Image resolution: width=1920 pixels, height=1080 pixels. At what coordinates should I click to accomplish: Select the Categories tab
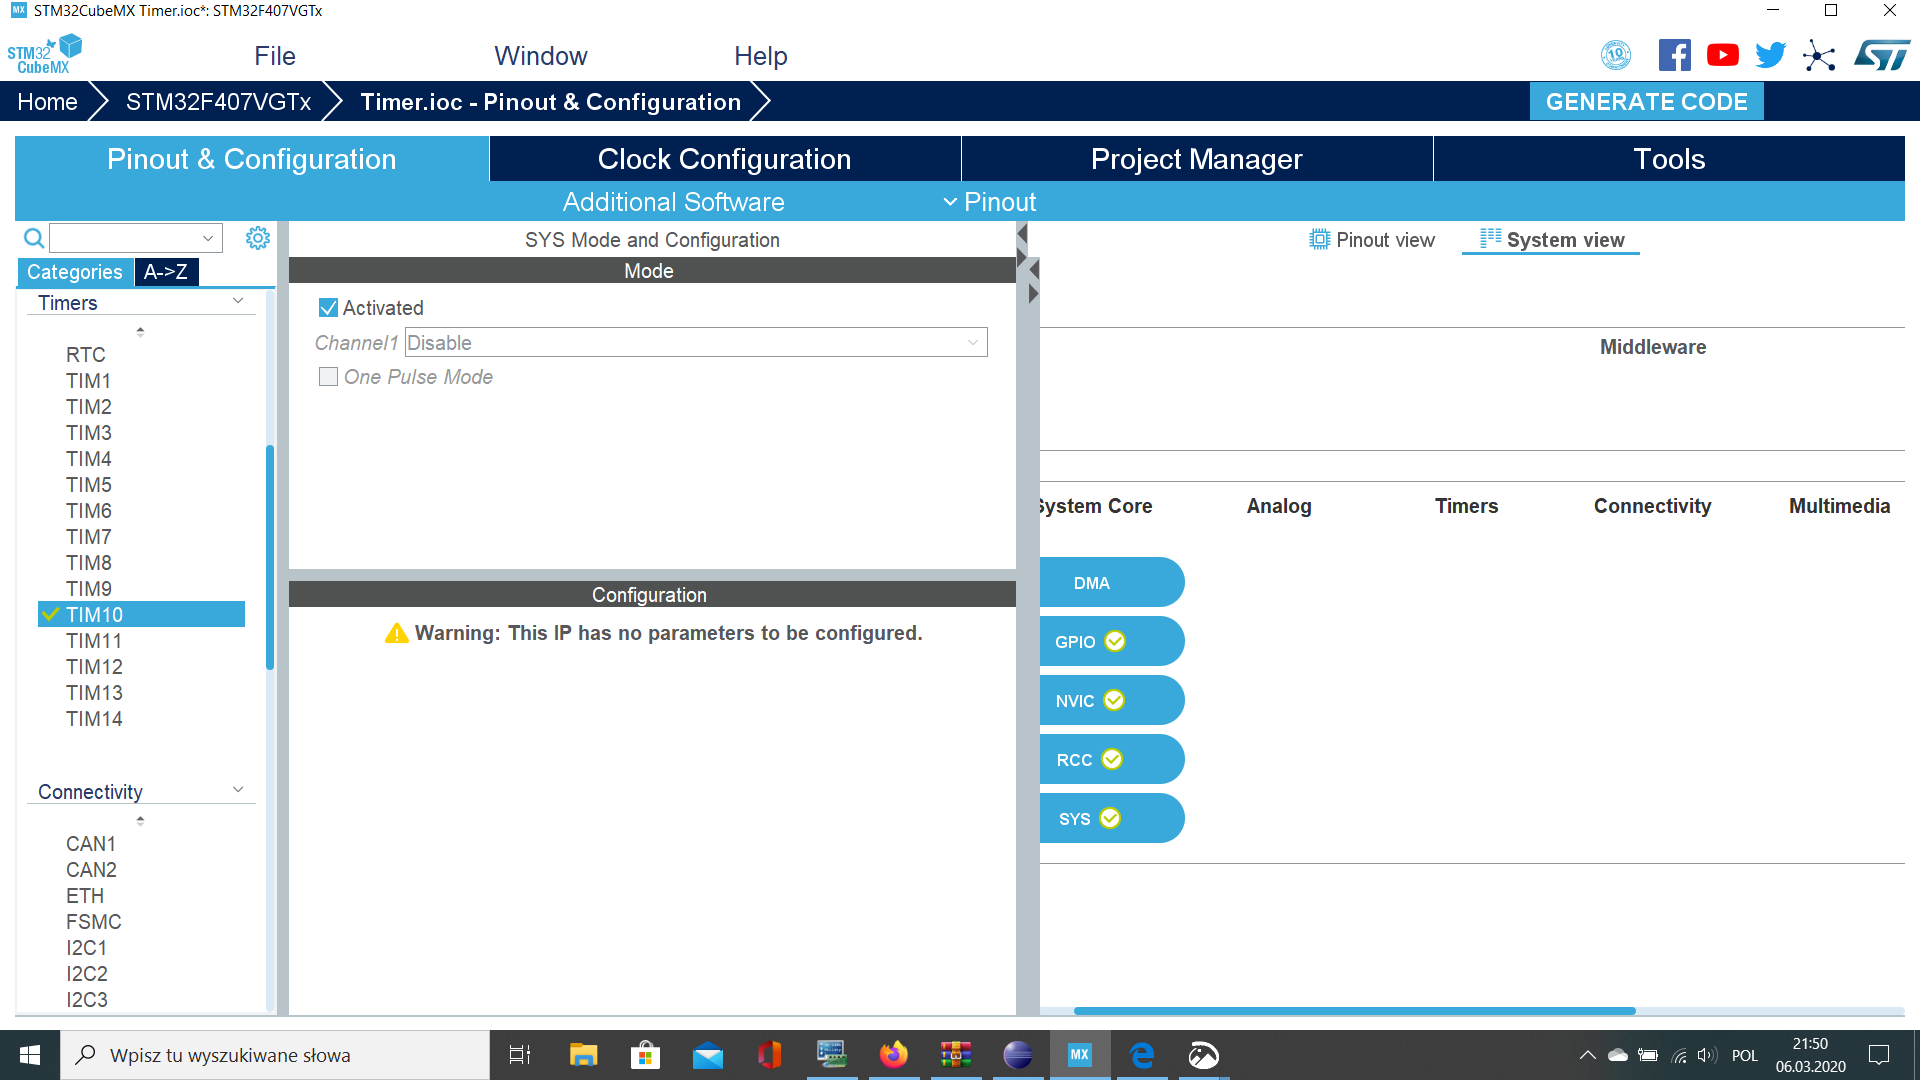(75, 272)
